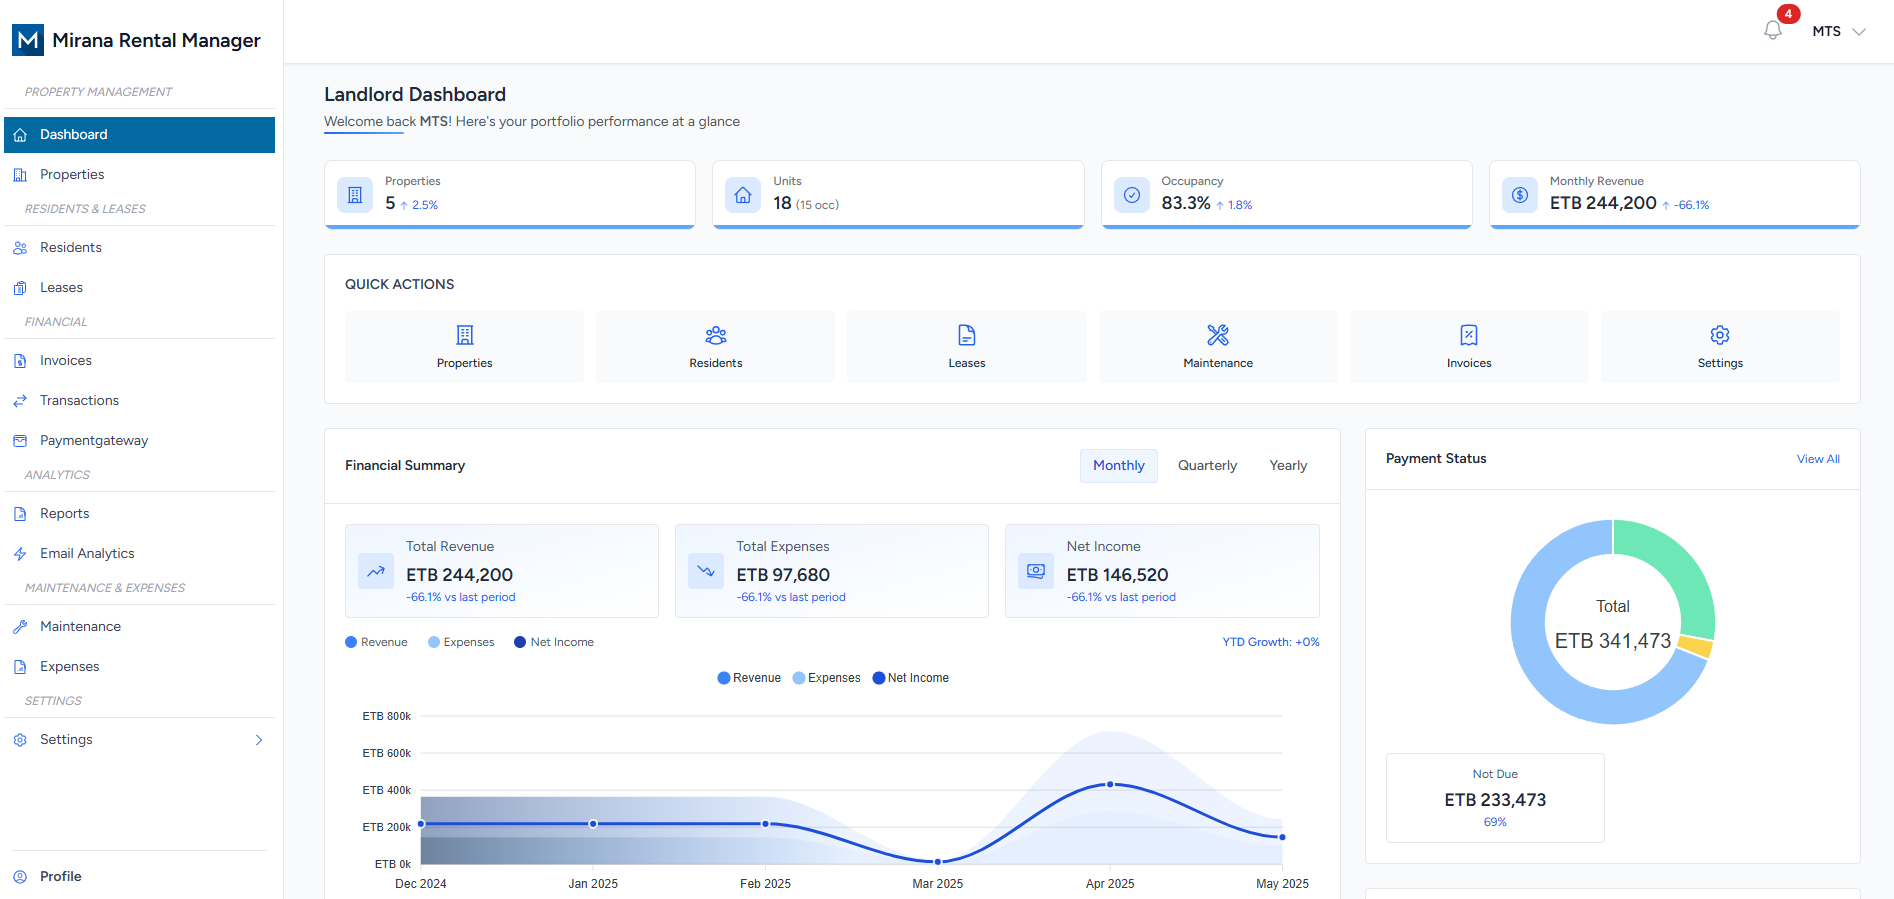Click the Mirana Rental Manager logo icon
This screenshot has height=899, width=1894.
[x=28, y=40]
